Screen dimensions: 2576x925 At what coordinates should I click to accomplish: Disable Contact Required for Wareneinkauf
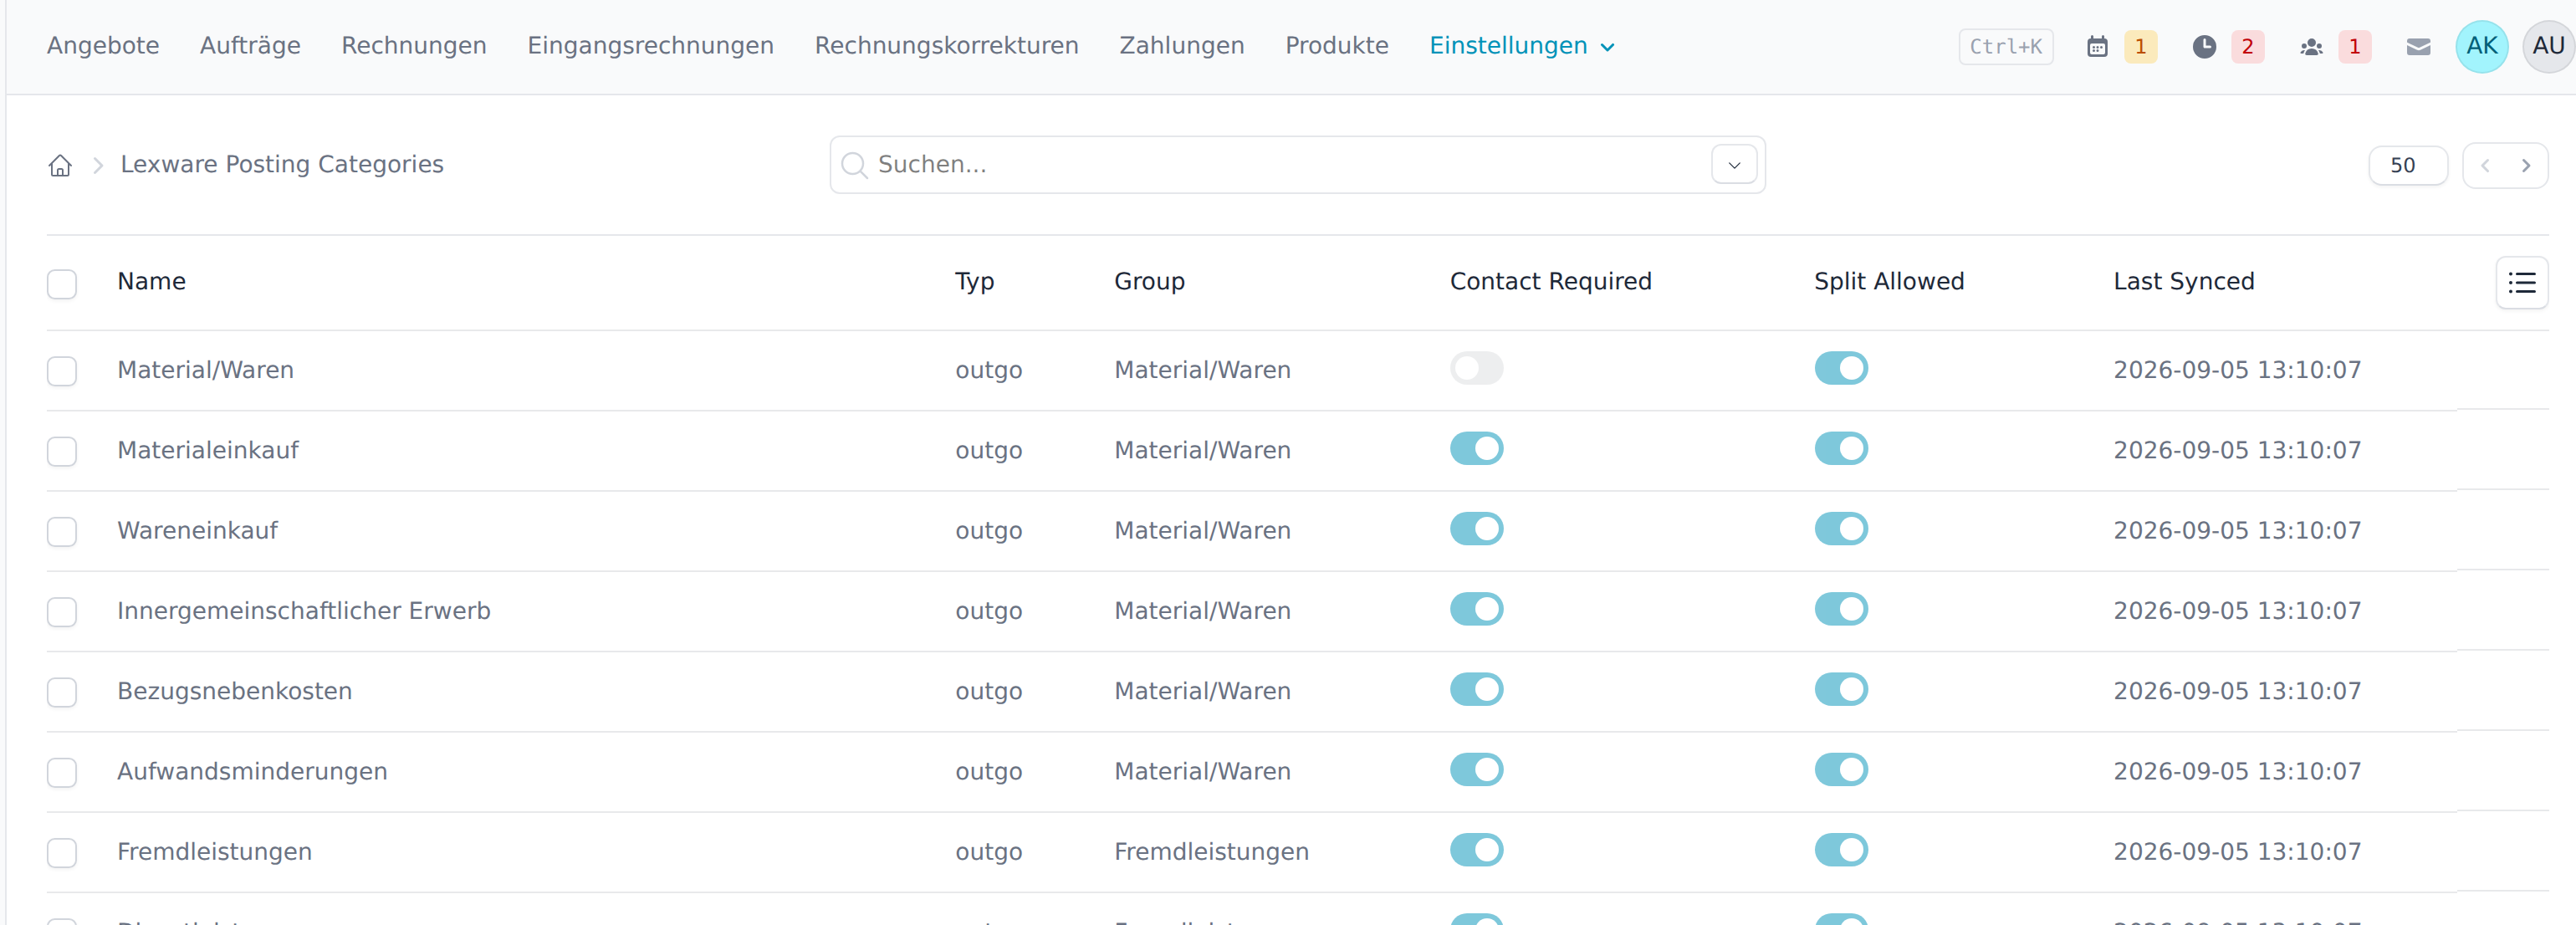[1476, 528]
